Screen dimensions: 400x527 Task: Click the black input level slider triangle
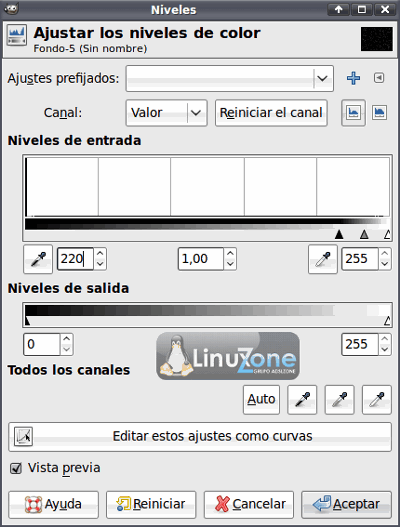tap(339, 234)
